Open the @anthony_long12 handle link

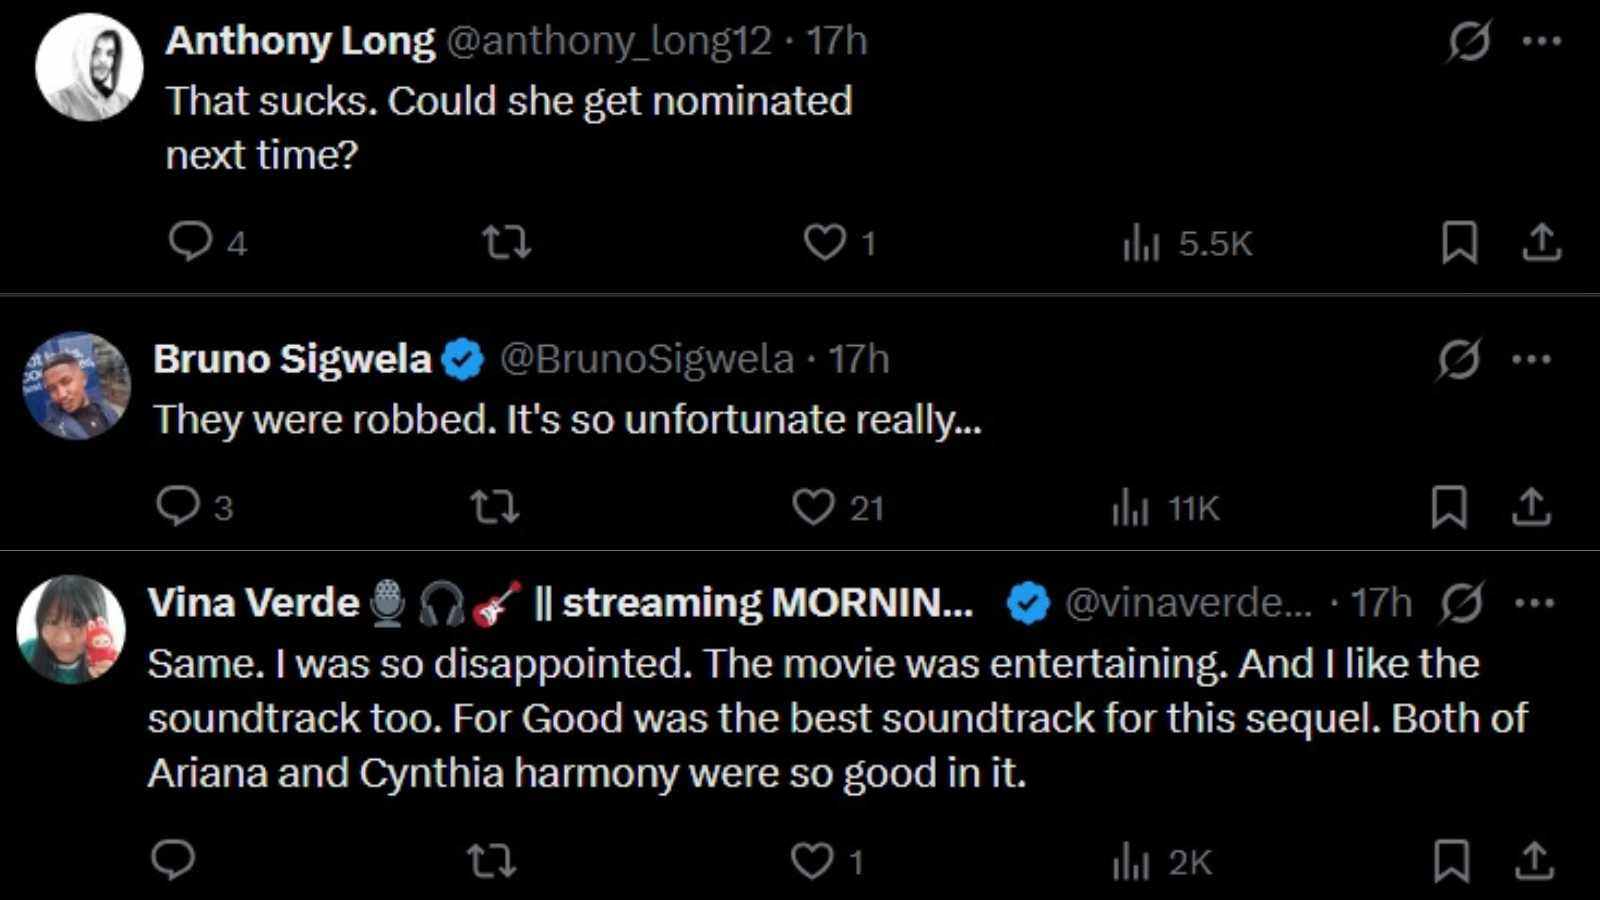click(x=608, y=41)
